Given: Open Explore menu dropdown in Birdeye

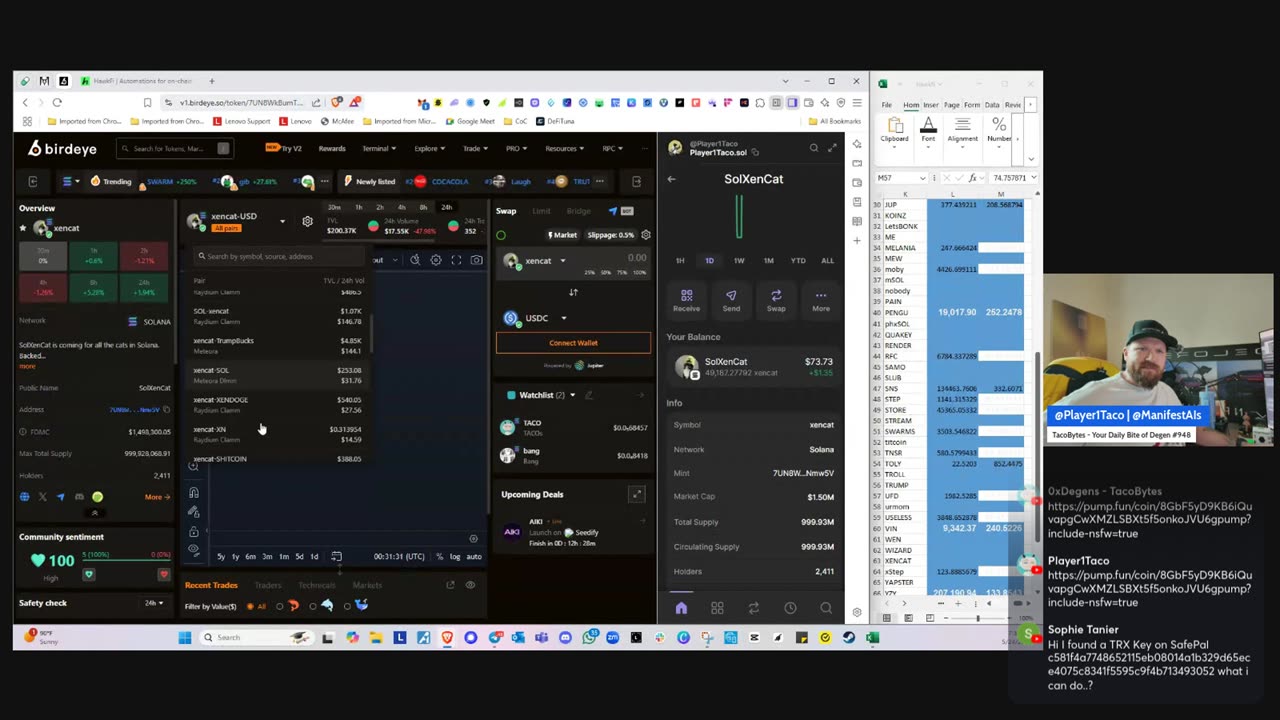Looking at the screenshot, I should coord(430,148).
